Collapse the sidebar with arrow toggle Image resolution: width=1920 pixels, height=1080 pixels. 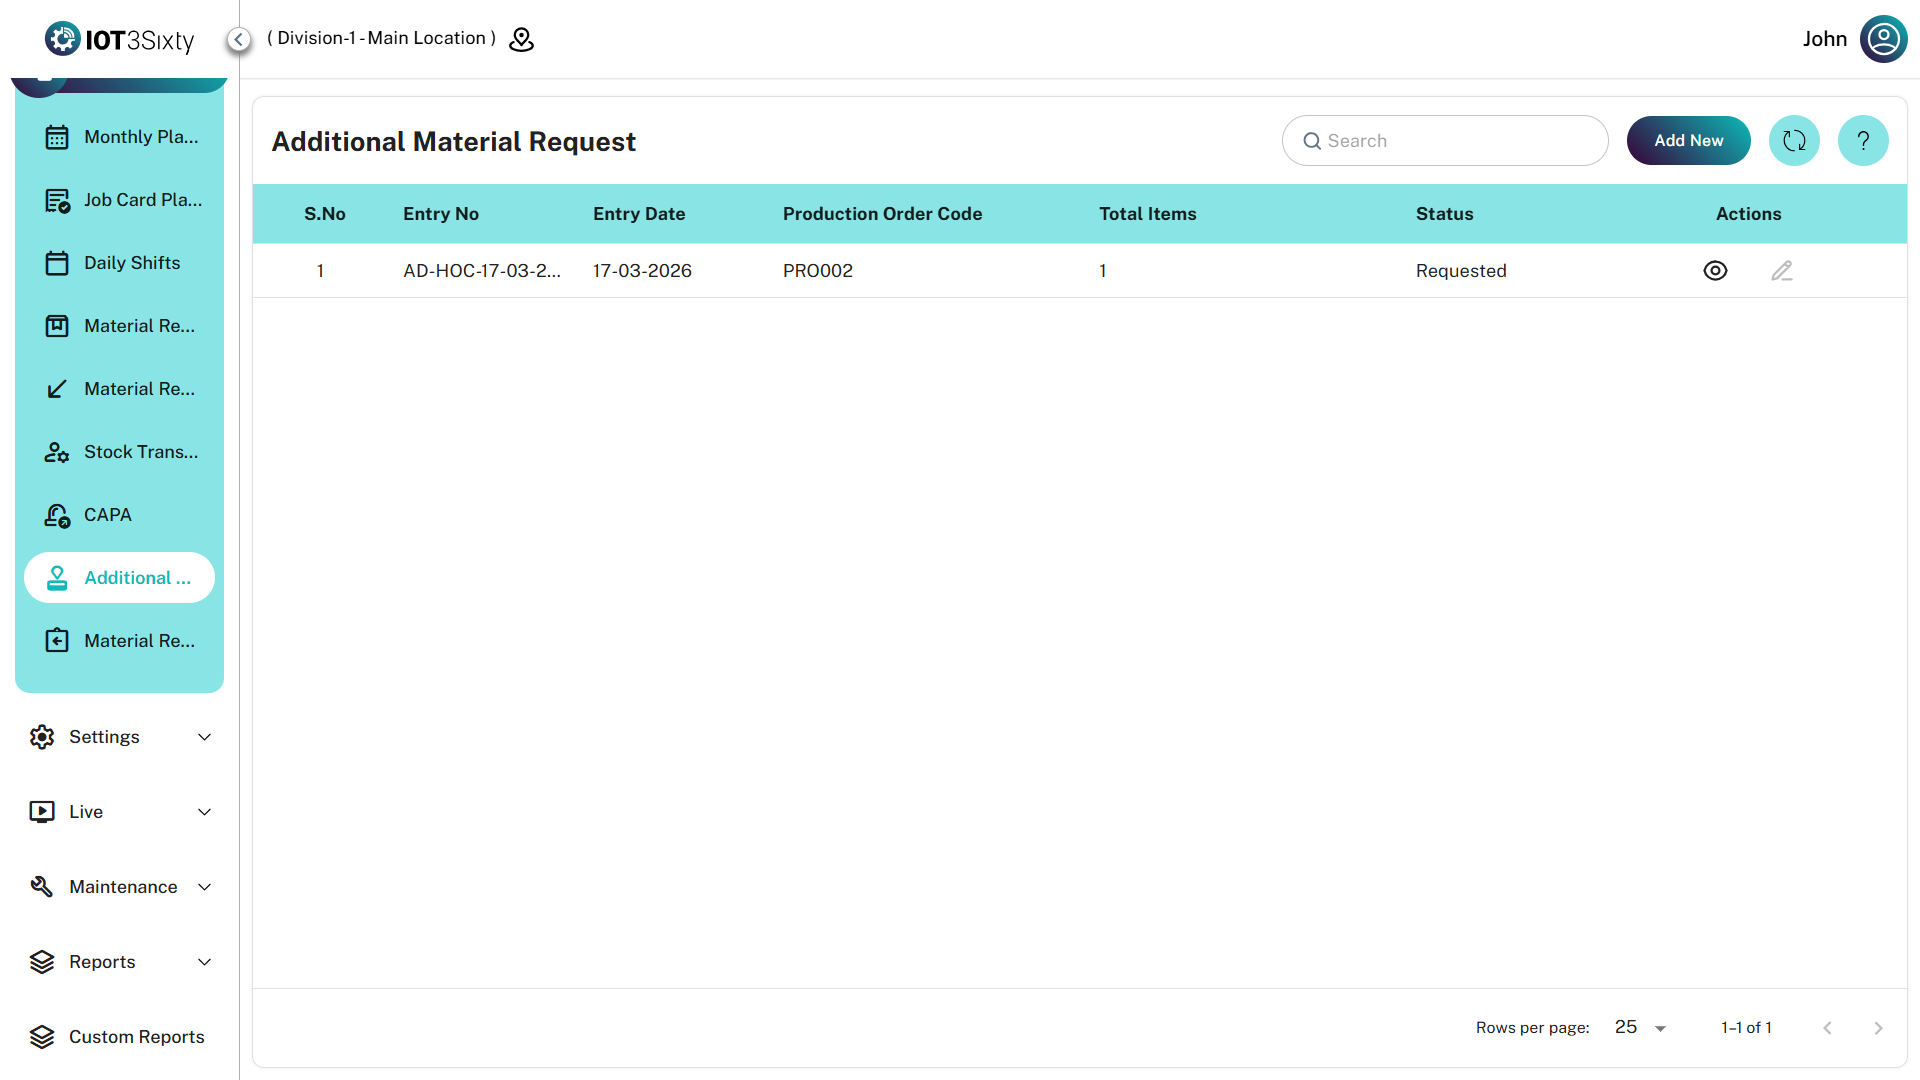pos(238,39)
